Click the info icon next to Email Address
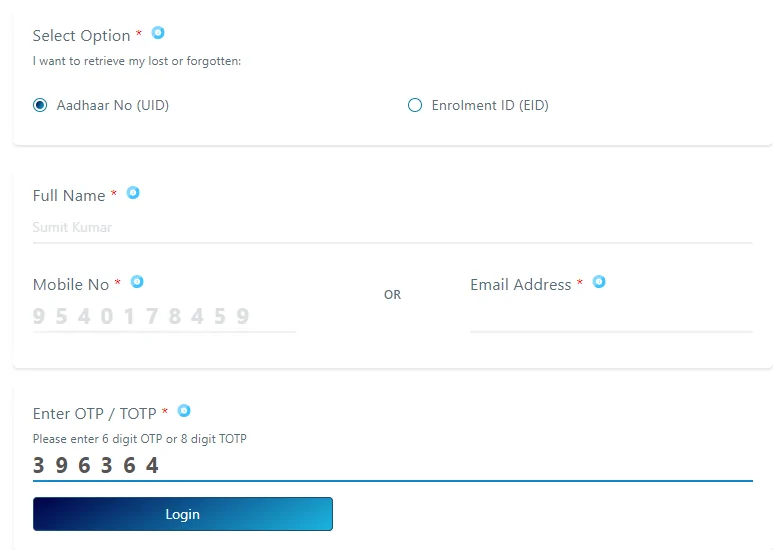Viewport: 773px width, 550px height. (x=599, y=282)
